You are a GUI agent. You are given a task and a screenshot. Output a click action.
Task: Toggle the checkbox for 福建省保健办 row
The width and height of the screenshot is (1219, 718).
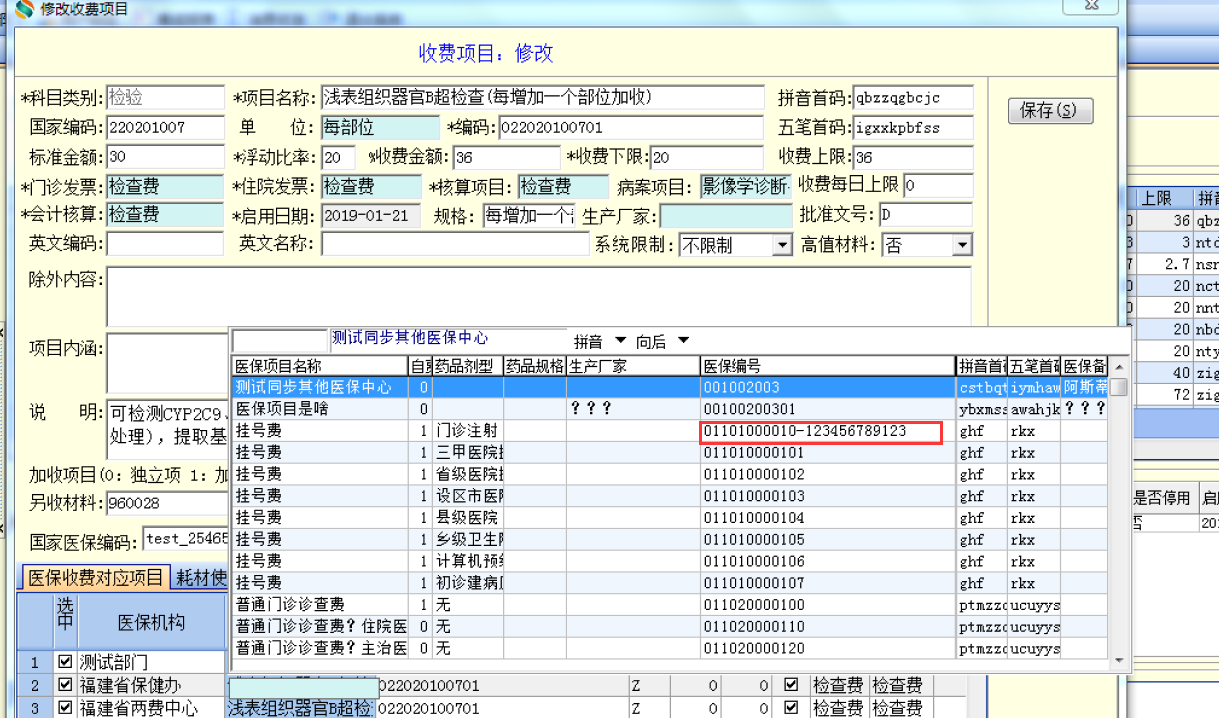(65, 685)
